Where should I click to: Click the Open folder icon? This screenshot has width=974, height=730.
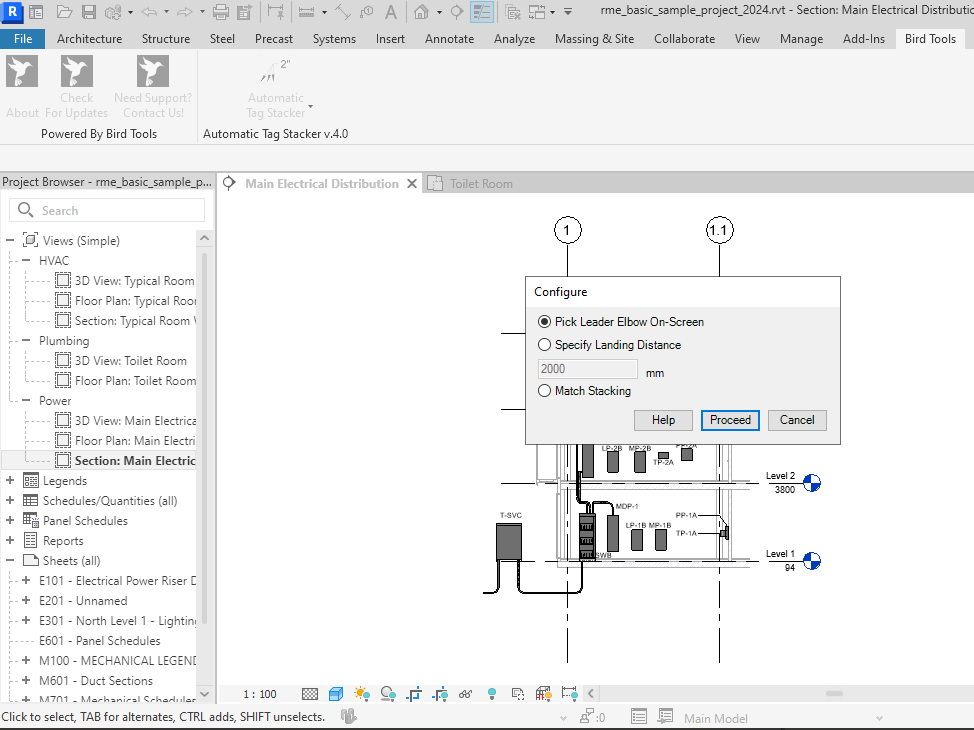pyautogui.click(x=64, y=13)
